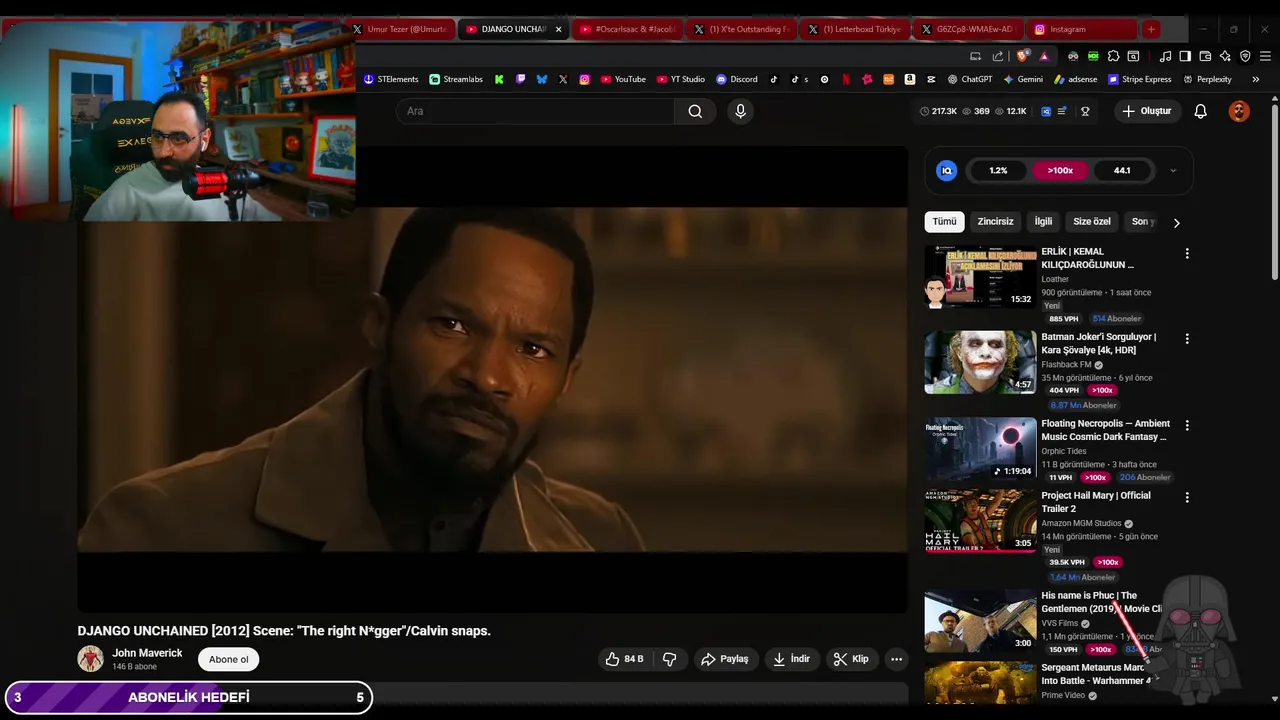Open the Kick bookmark icon
The height and width of the screenshot is (720, 1280).
[x=499, y=79]
